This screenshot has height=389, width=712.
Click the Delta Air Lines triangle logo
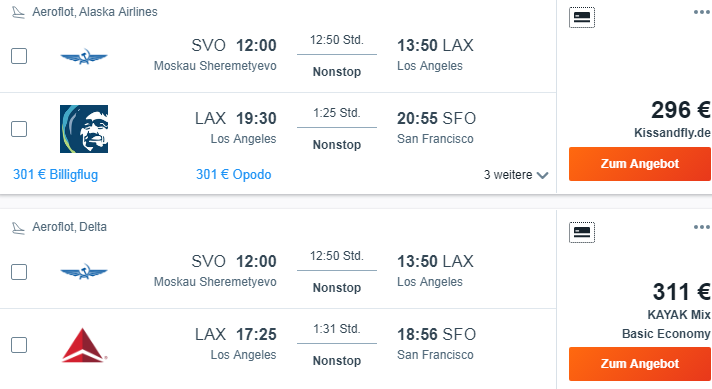tap(84, 345)
